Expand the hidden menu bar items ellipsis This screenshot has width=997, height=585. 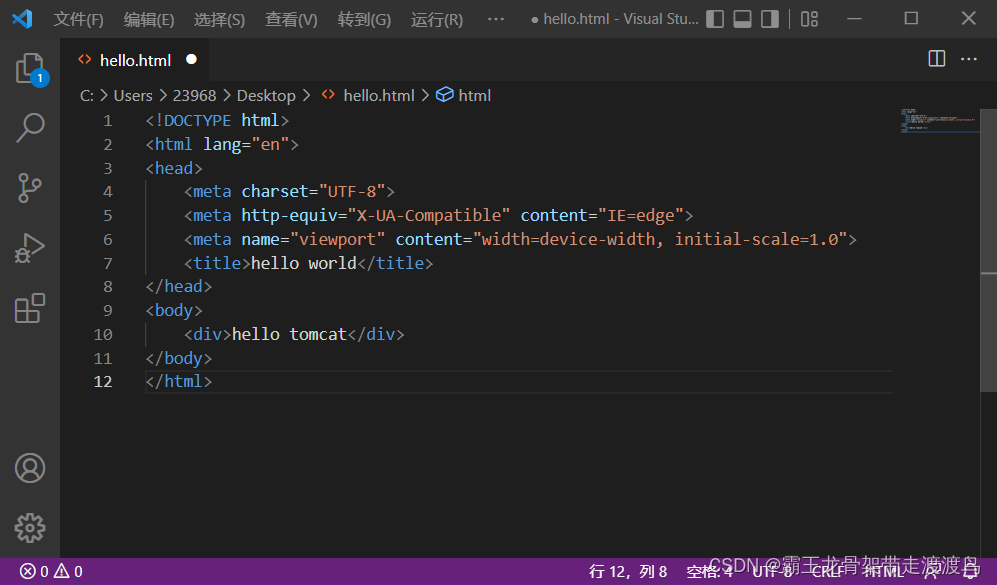(x=496, y=19)
